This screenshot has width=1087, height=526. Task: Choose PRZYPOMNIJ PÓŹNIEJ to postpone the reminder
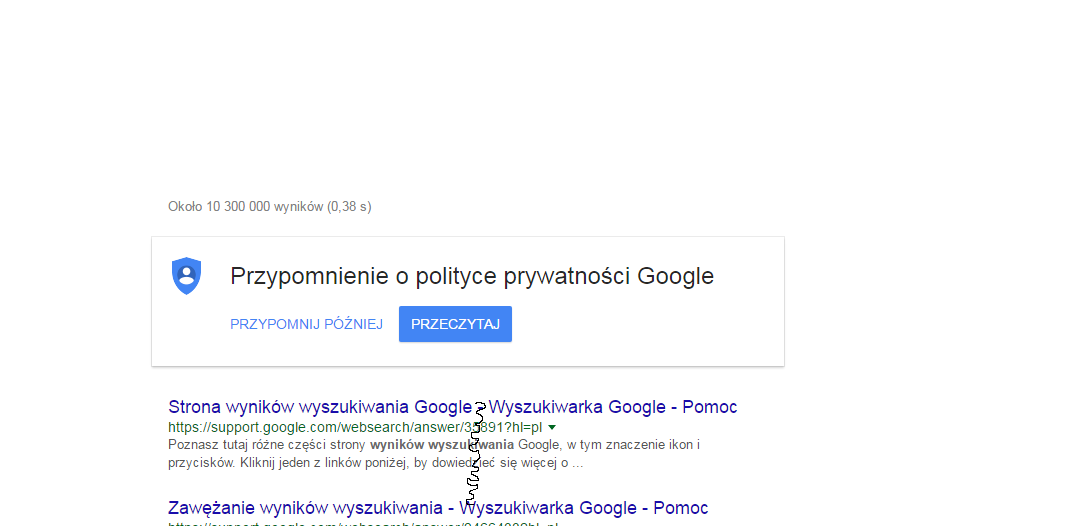(306, 325)
